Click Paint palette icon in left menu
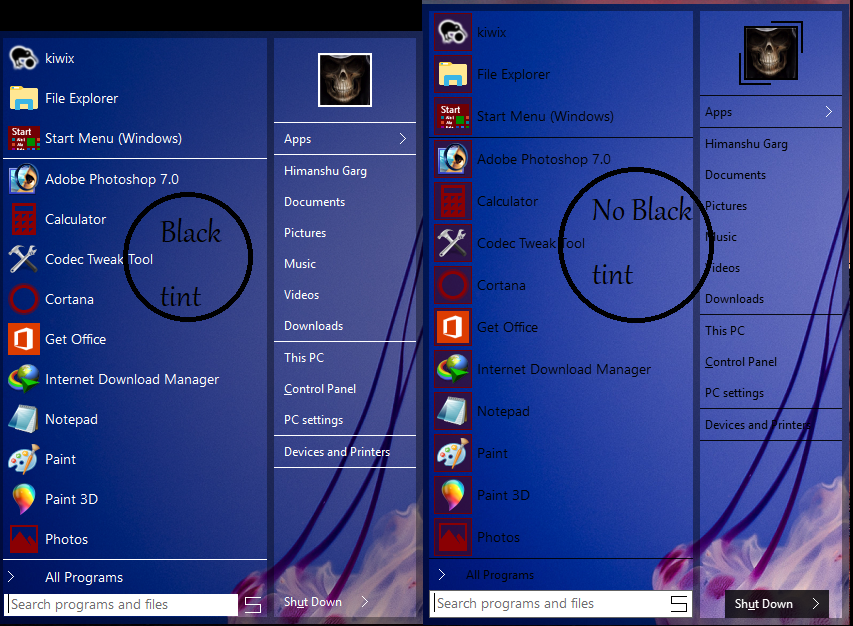Image resolution: width=853 pixels, height=626 pixels. (x=23, y=459)
